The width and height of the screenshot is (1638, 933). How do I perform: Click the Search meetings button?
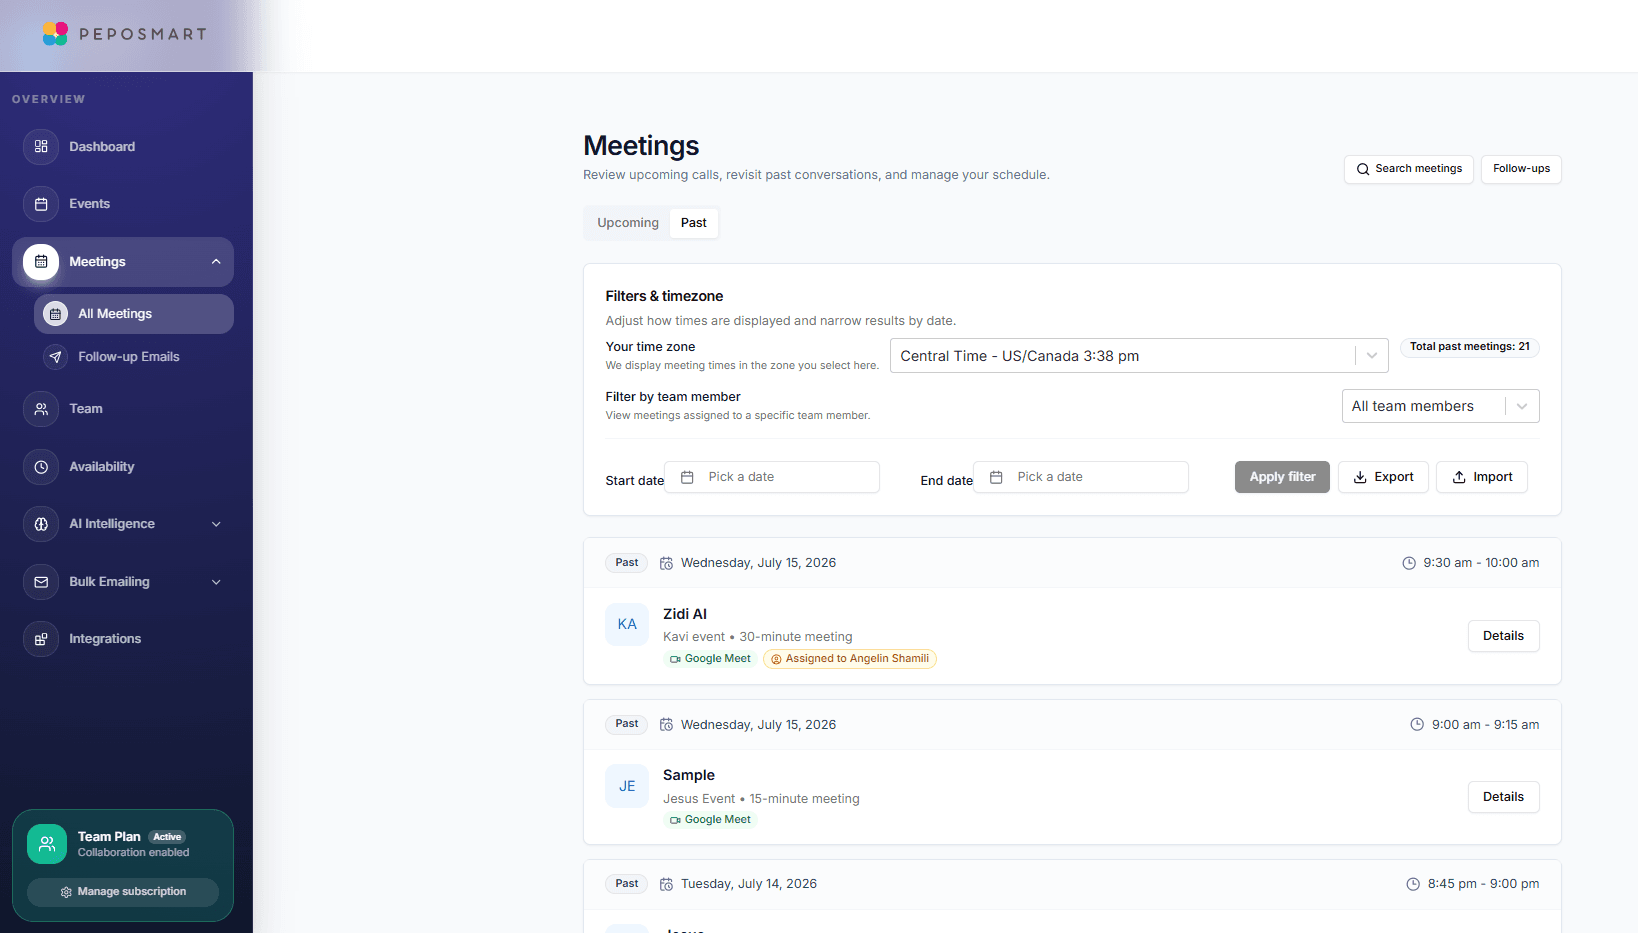1409,169
